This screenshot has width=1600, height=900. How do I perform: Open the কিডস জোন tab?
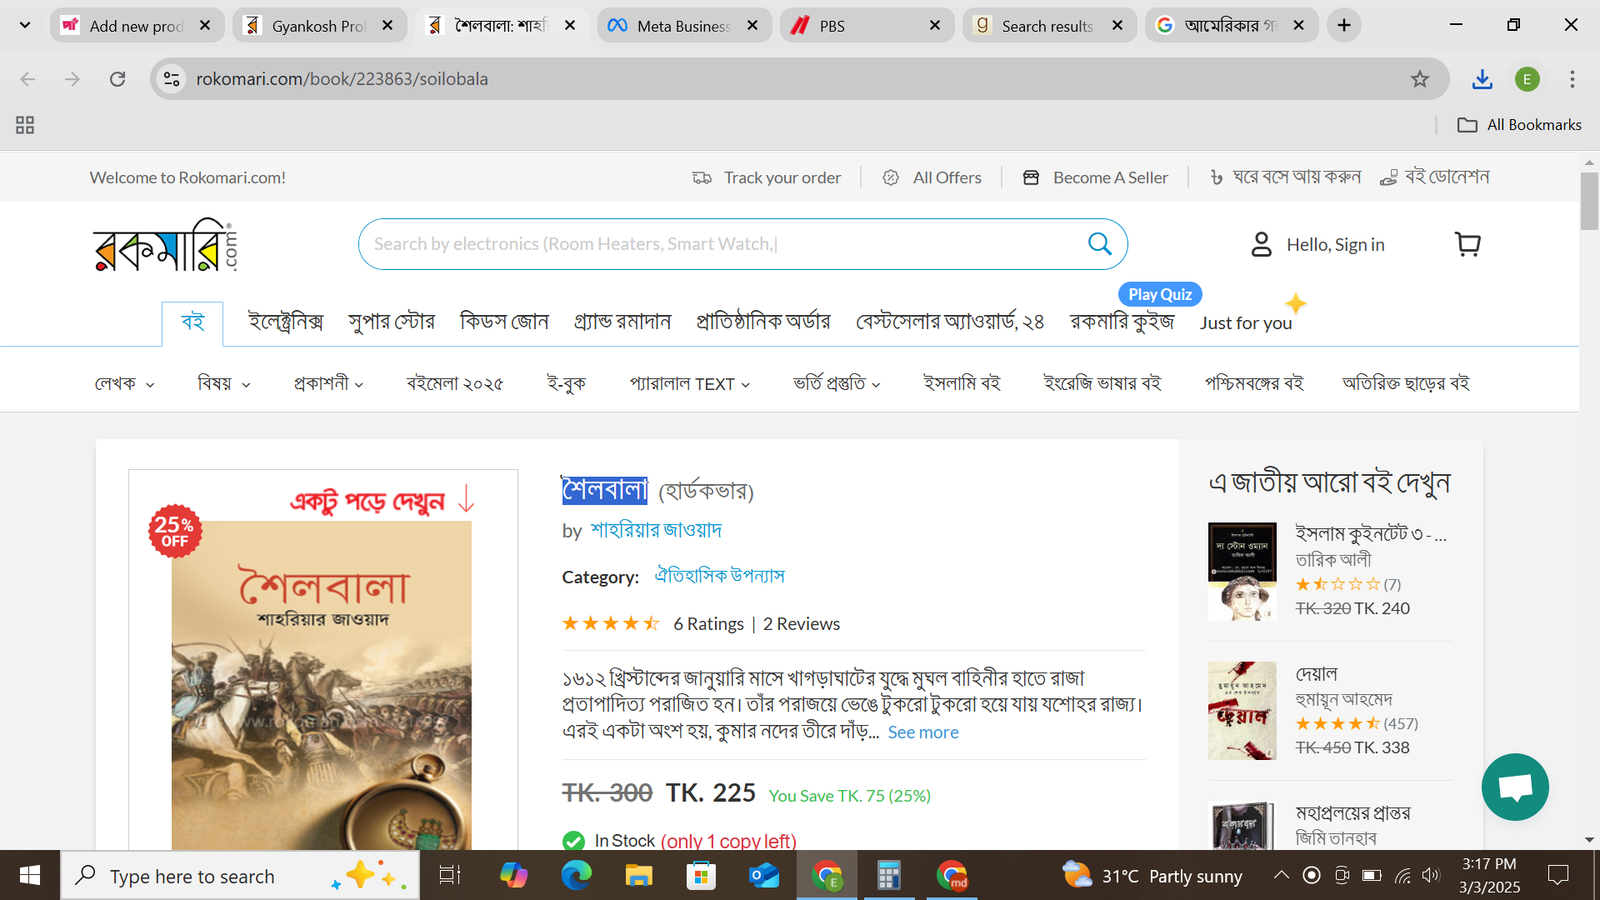pyautogui.click(x=504, y=322)
